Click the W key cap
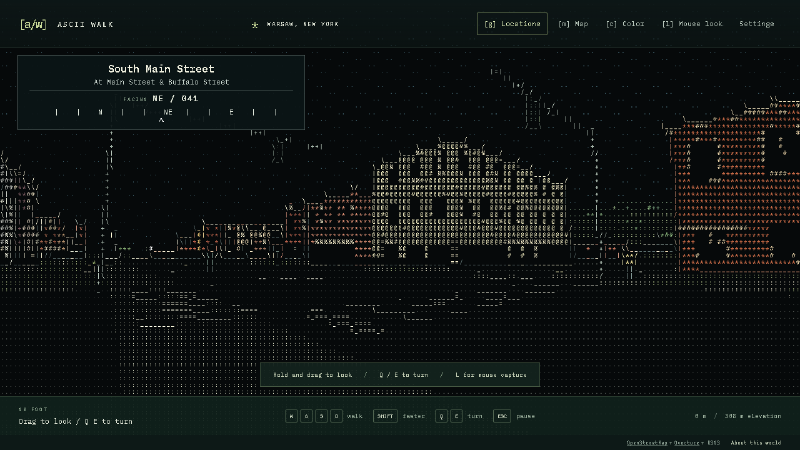 click(x=291, y=416)
